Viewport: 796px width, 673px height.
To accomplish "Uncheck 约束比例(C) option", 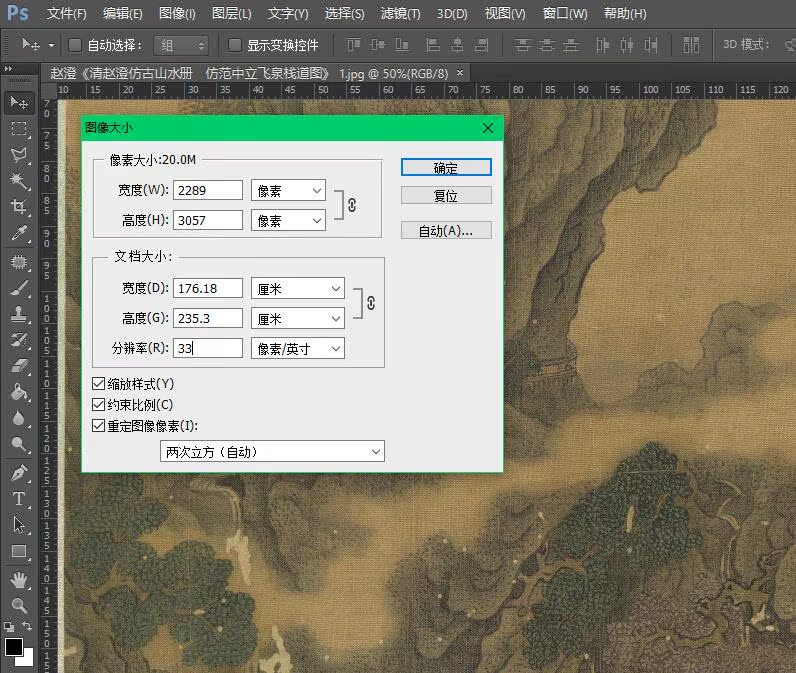I will point(98,405).
